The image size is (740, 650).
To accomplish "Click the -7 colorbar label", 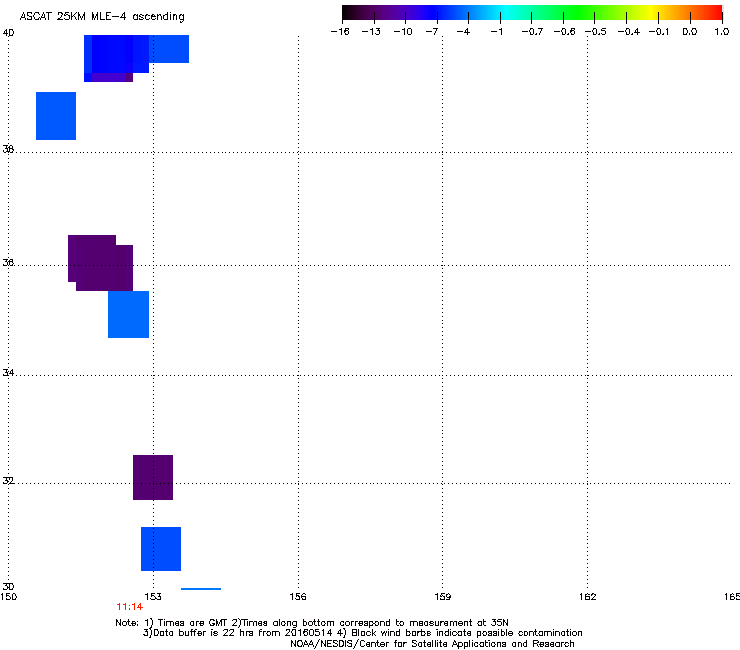I will tap(431, 32).
